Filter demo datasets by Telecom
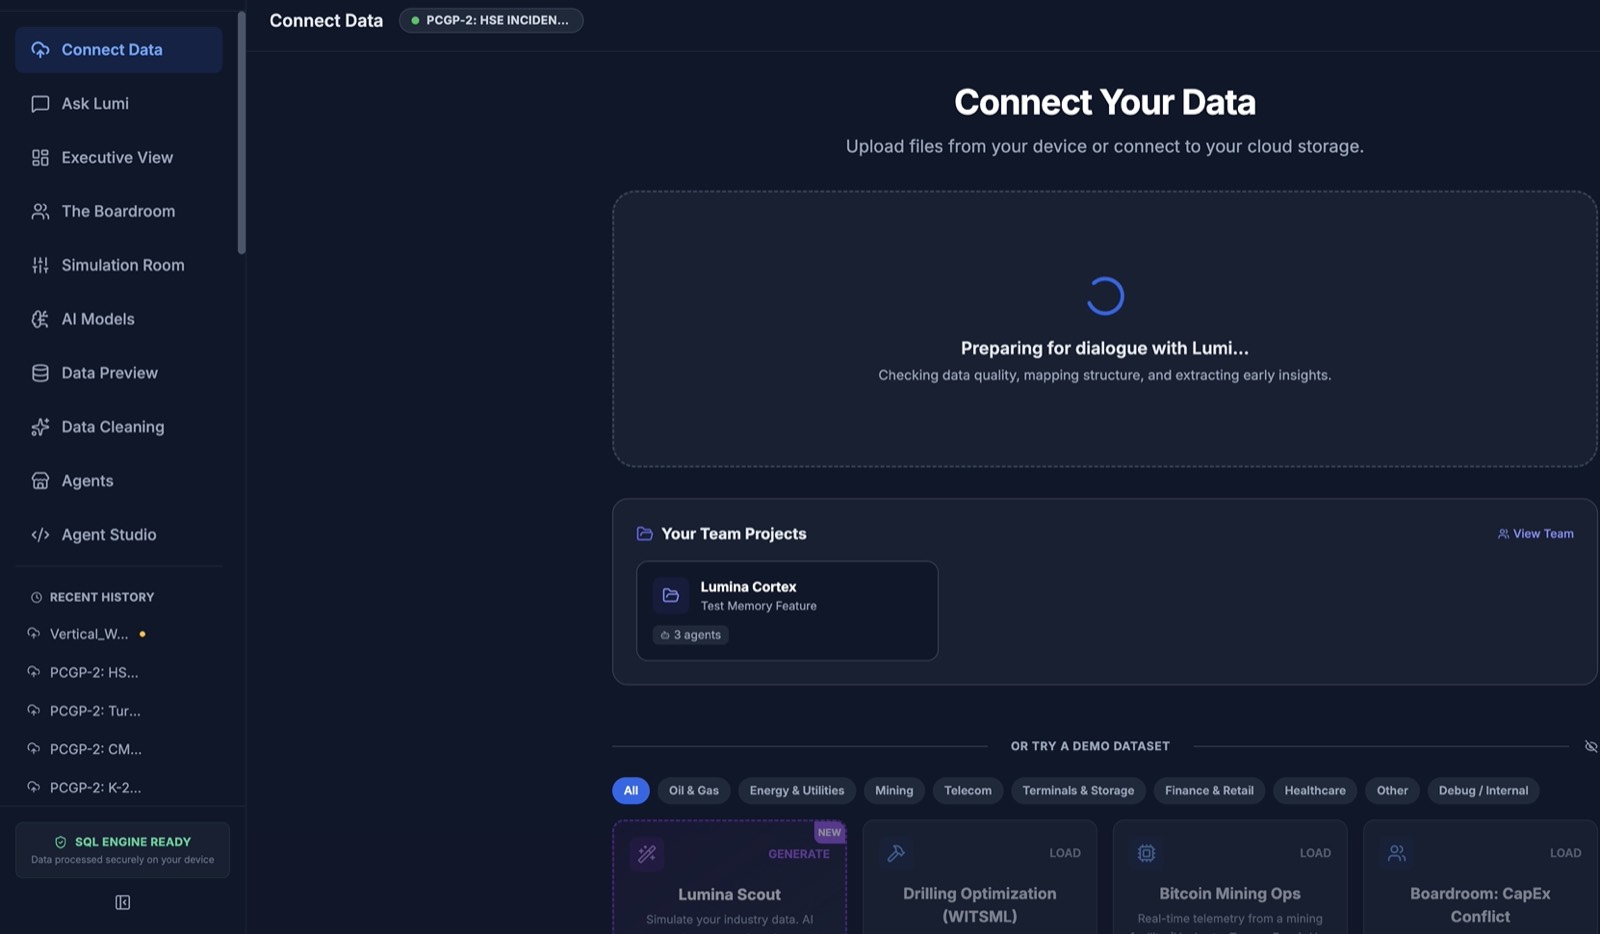 [x=968, y=791]
